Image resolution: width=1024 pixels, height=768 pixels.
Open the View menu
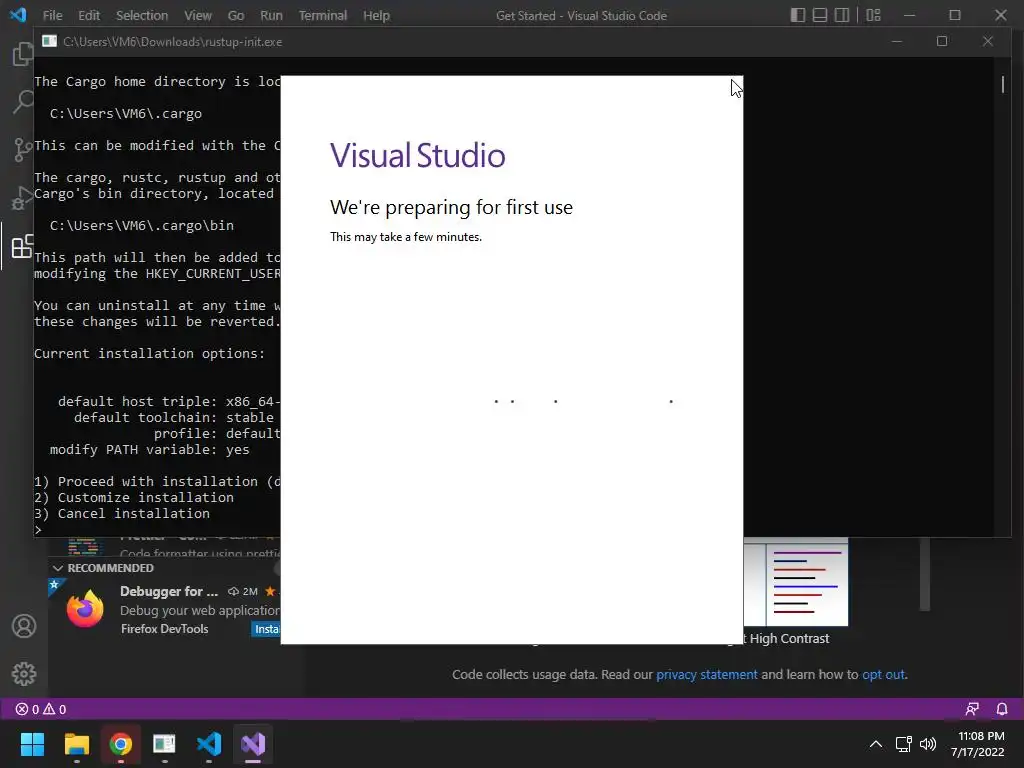[197, 15]
